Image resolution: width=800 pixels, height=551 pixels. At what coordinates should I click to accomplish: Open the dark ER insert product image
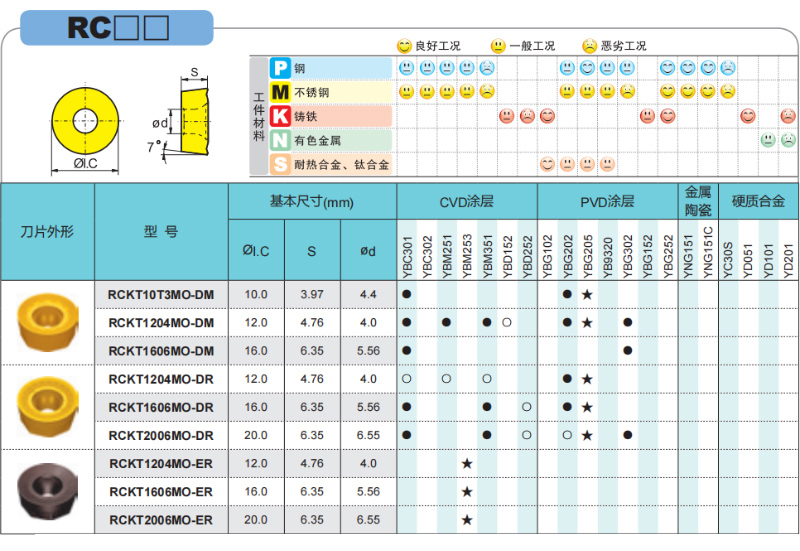tap(47, 491)
